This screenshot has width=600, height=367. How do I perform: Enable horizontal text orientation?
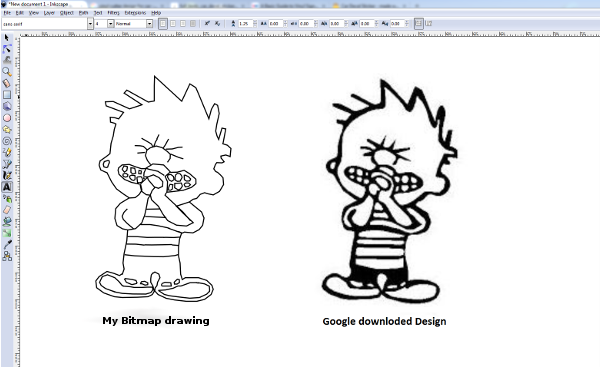point(419,23)
